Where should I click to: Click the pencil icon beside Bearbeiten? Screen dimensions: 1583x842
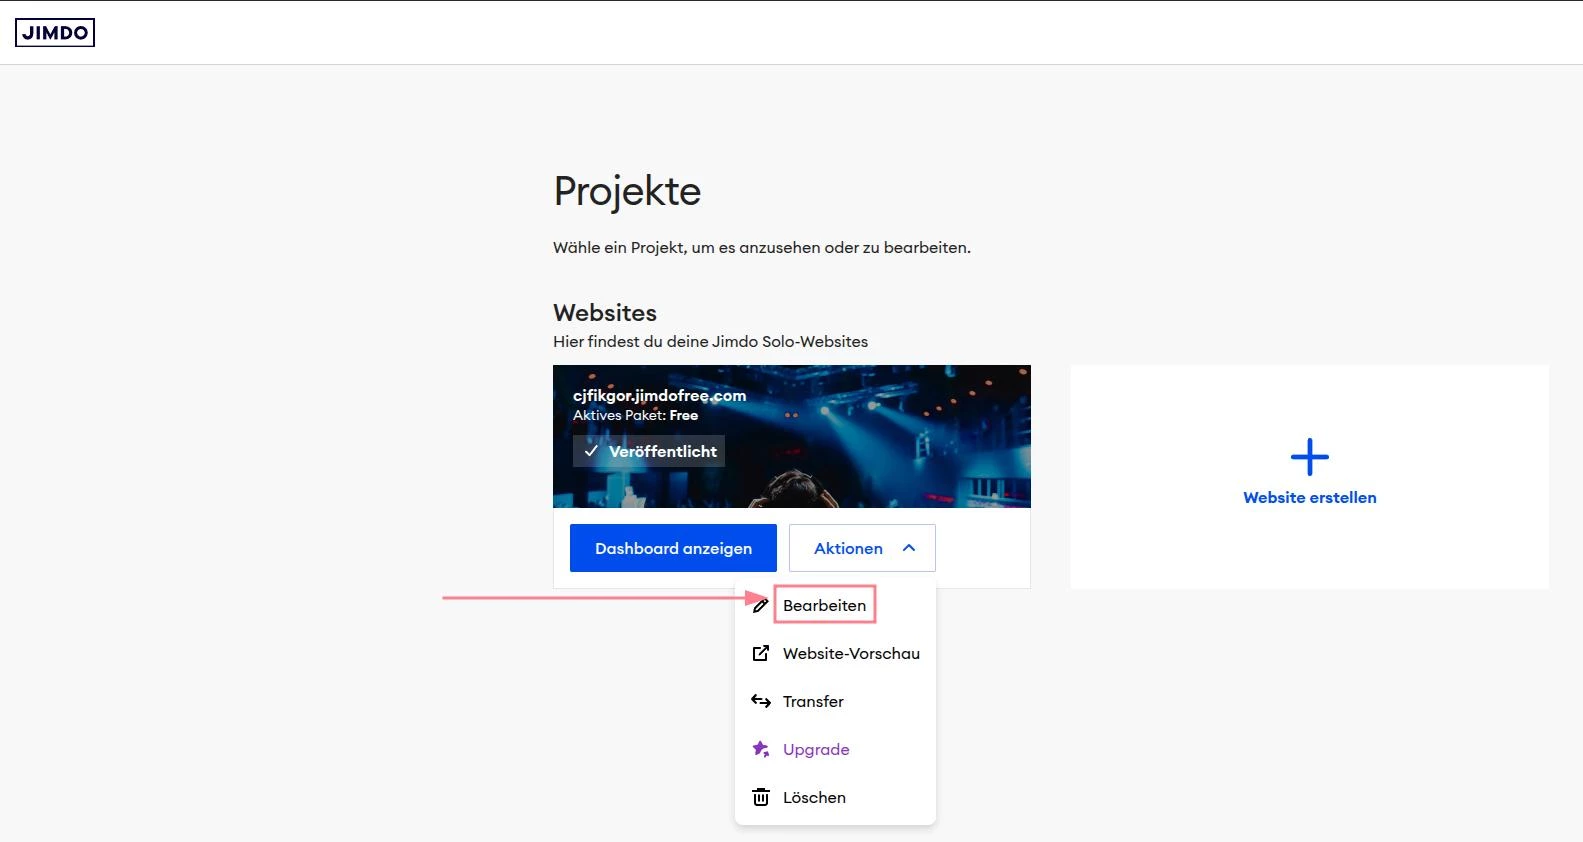point(761,605)
